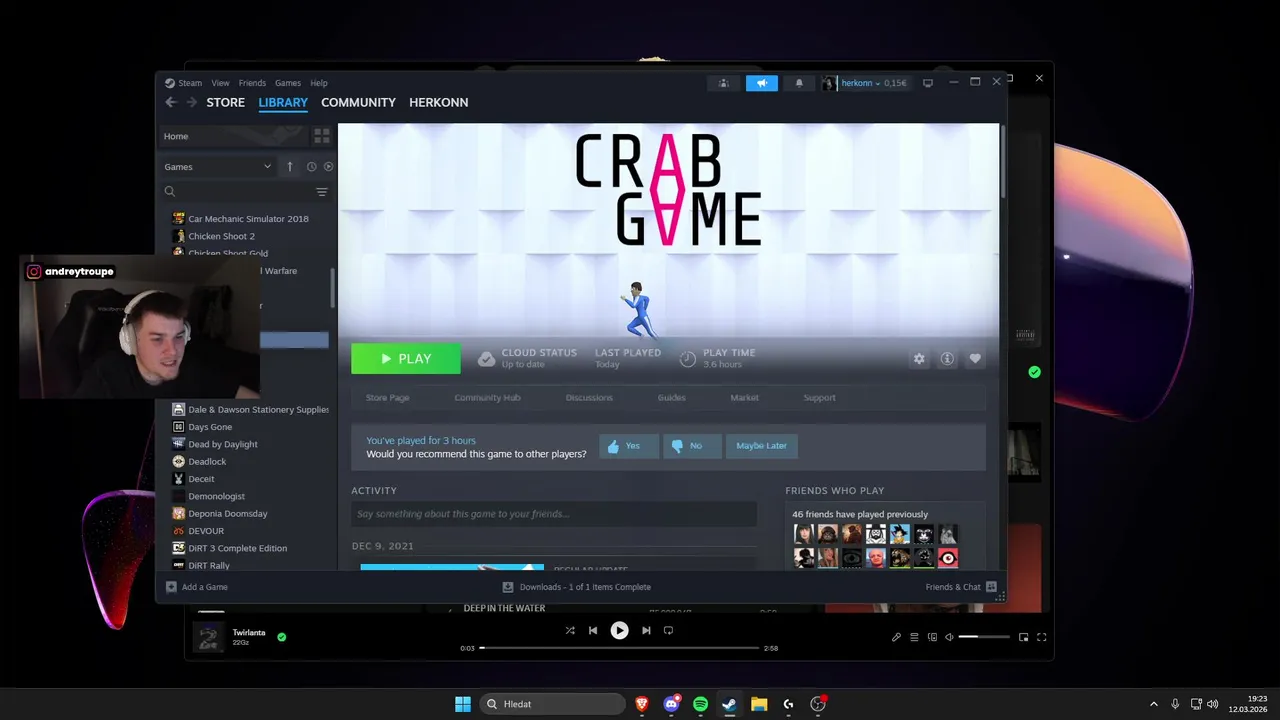The height and width of the screenshot is (720, 1280).
Task: Skip to next track in Spotify
Action: coord(646,630)
